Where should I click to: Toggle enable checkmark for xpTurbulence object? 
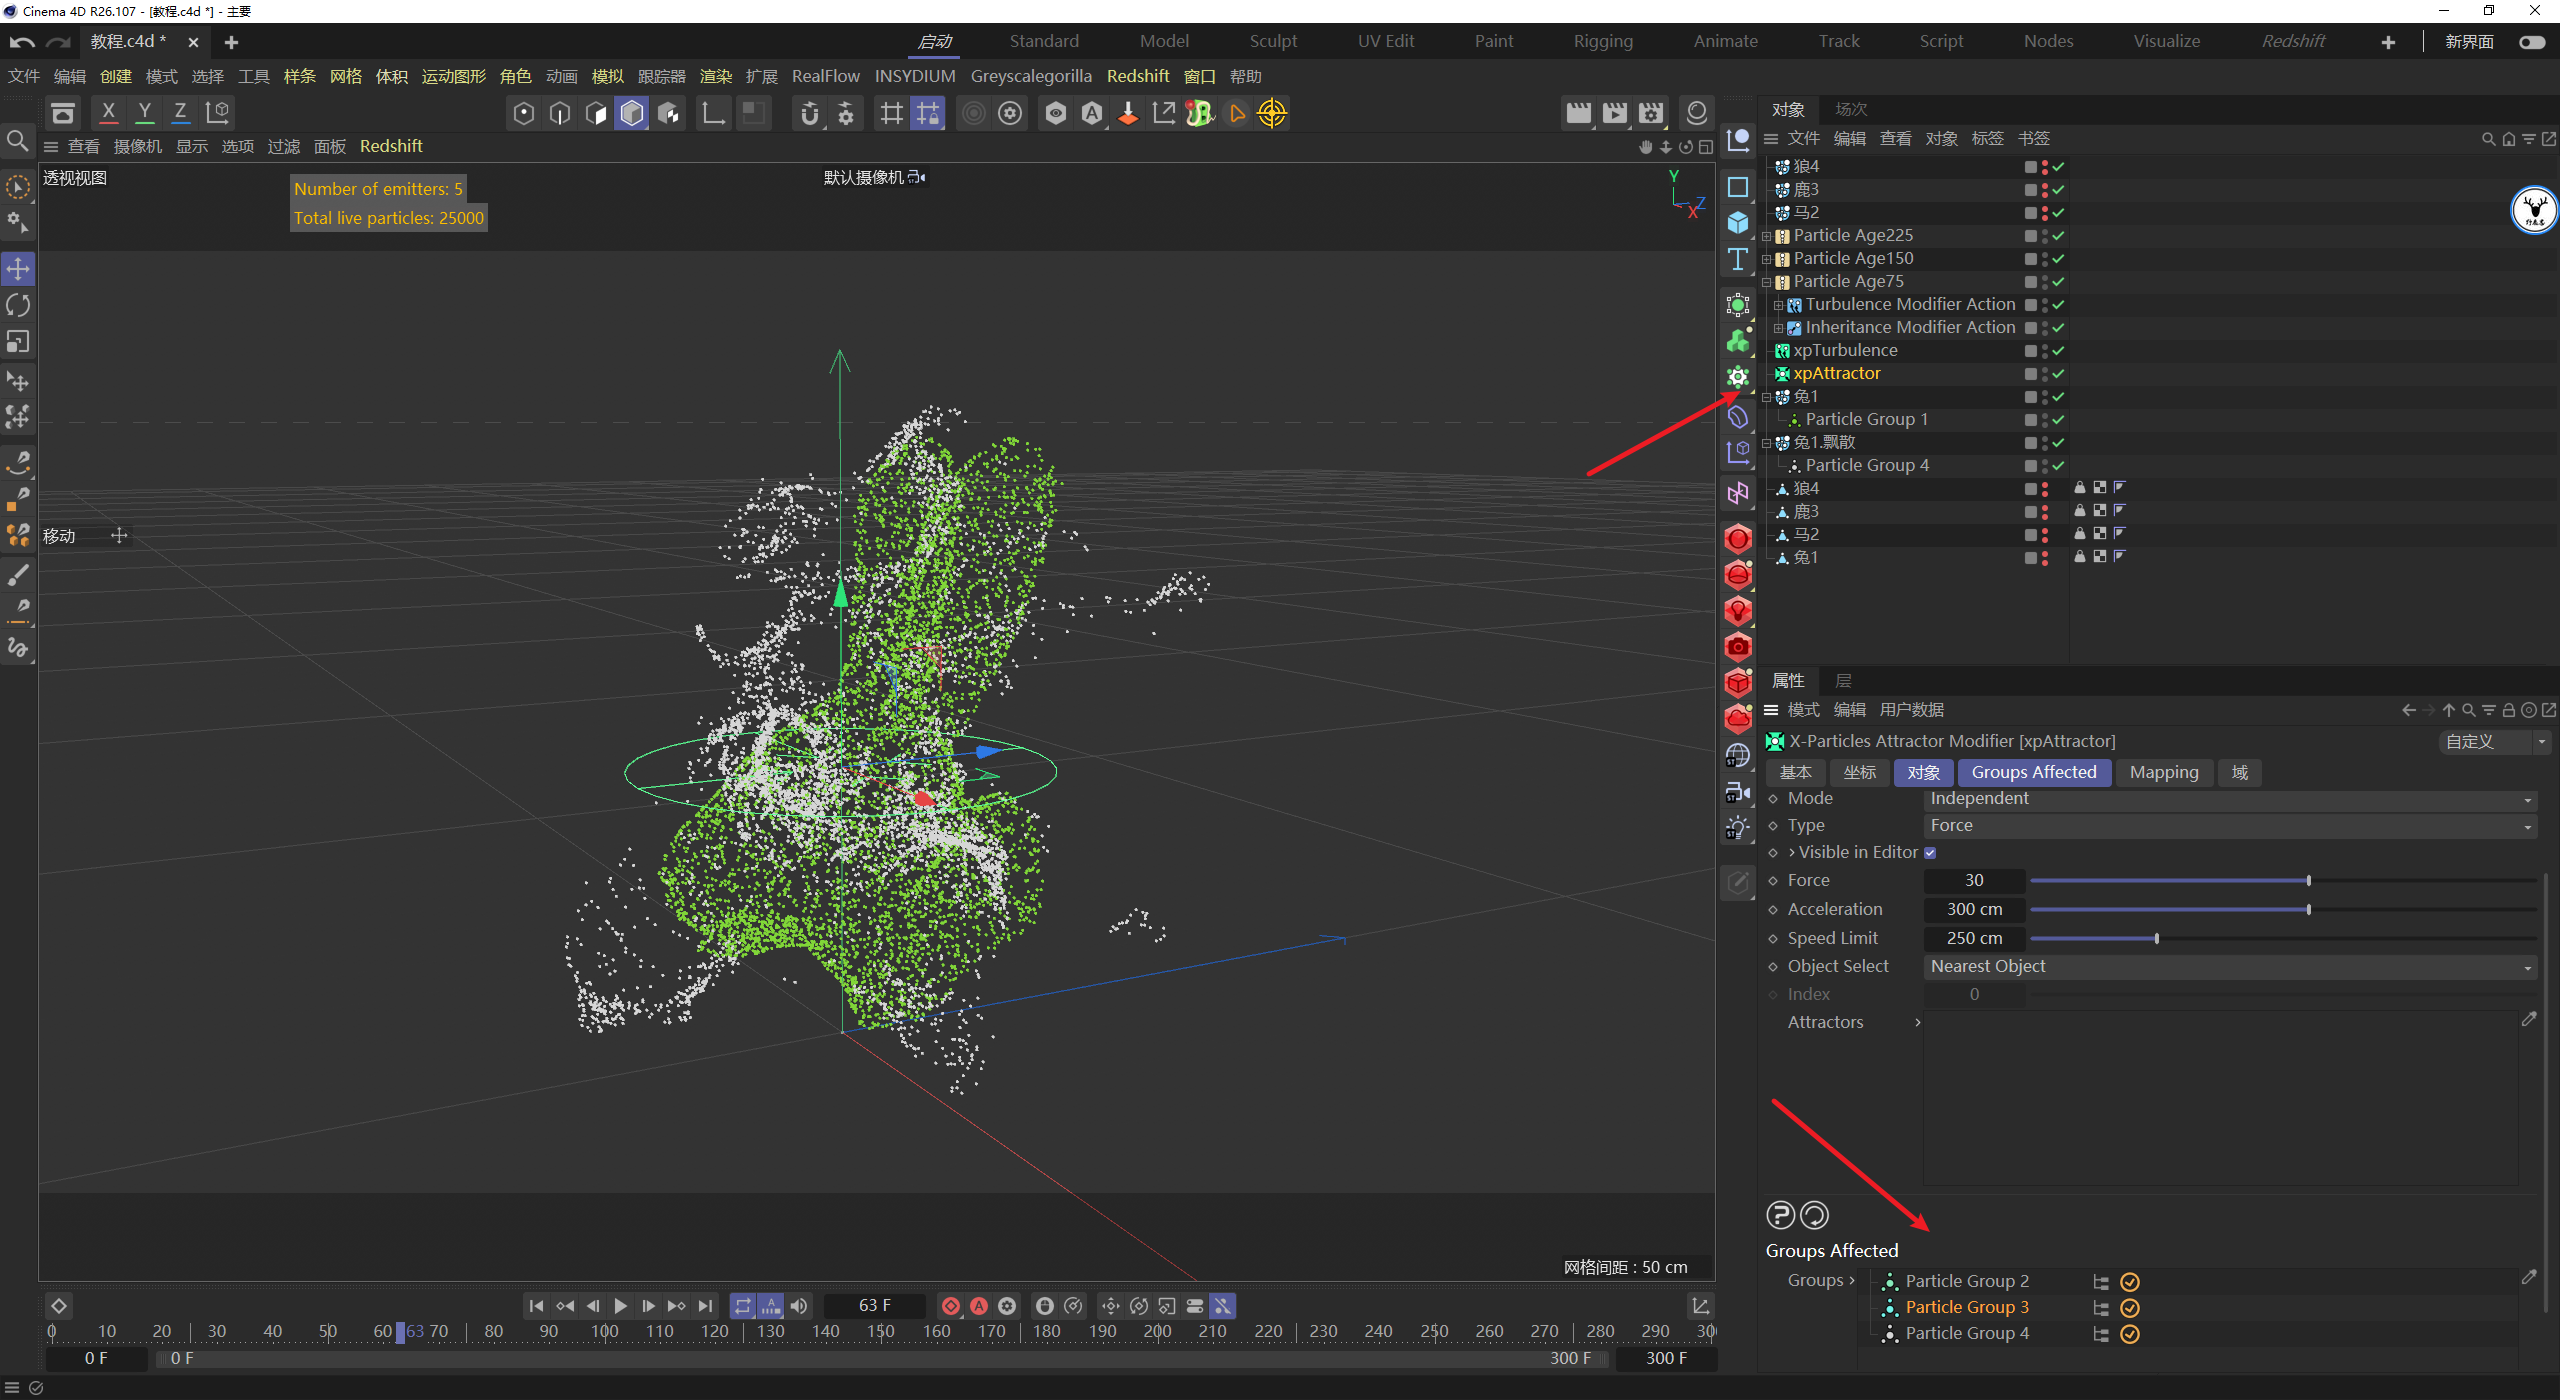(x=2058, y=351)
